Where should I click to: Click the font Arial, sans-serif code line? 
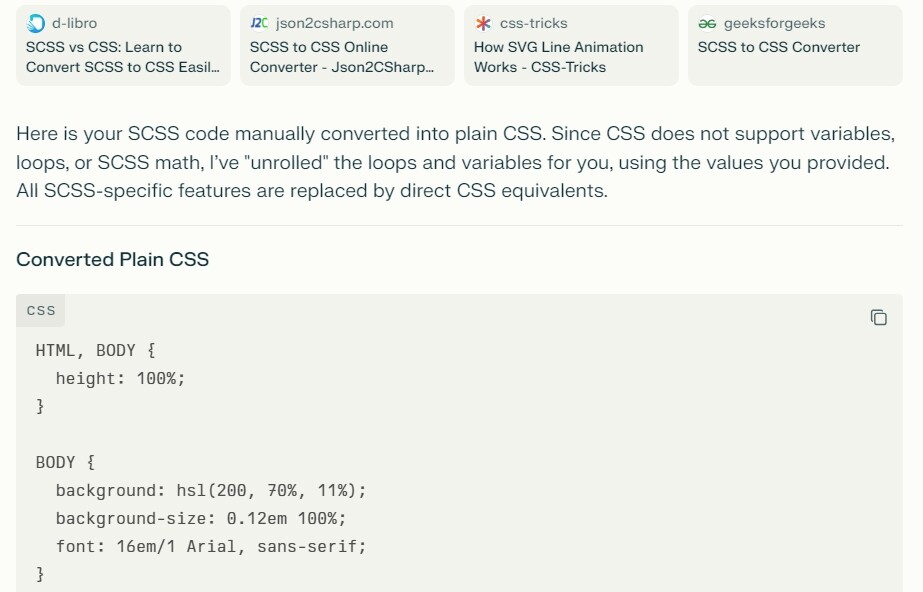[211, 546]
